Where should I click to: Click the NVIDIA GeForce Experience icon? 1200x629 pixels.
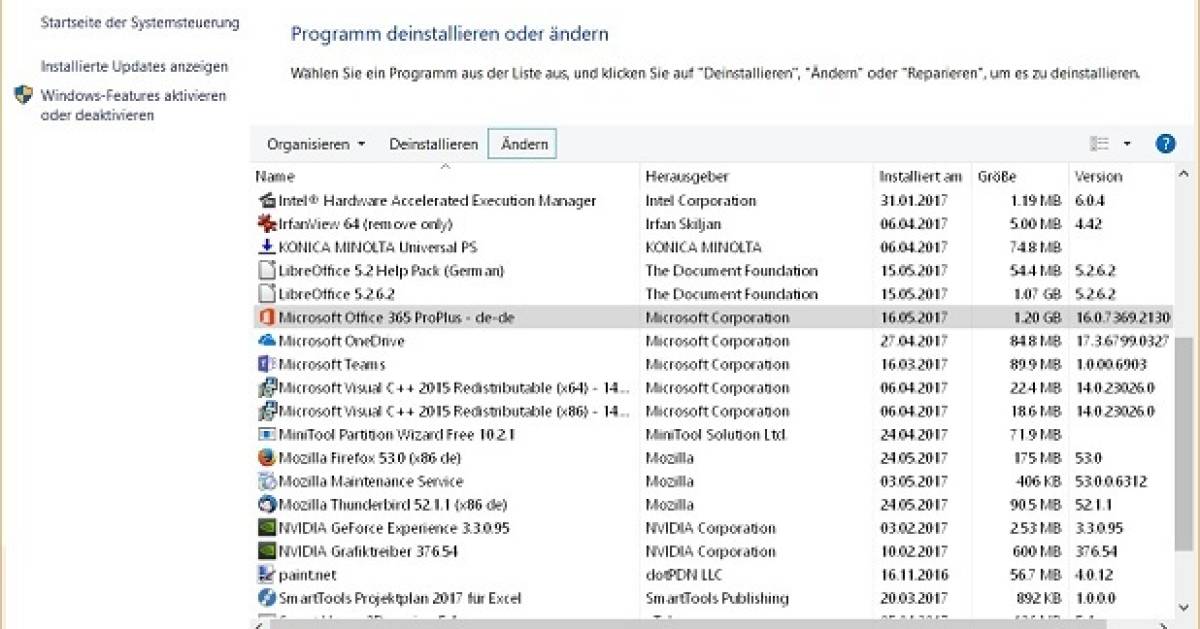pyautogui.click(x=266, y=528)
